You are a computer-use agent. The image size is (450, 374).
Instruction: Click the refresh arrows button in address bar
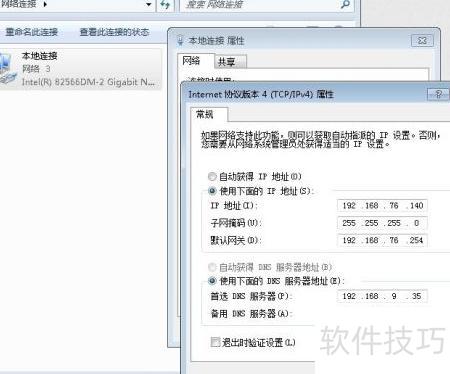click(165, 5)
